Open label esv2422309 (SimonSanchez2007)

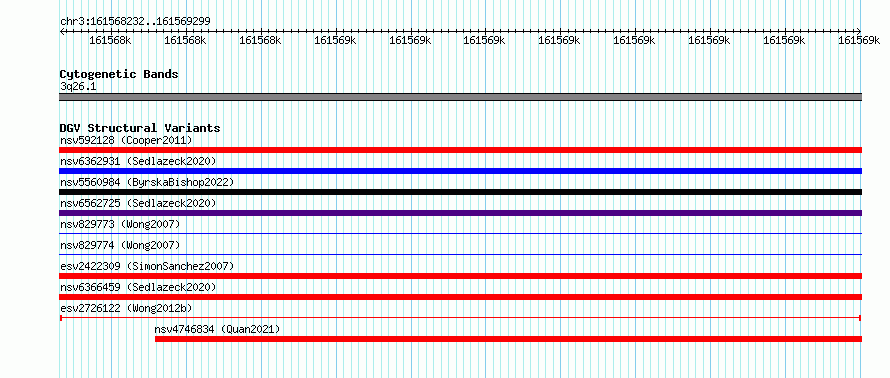147,266
